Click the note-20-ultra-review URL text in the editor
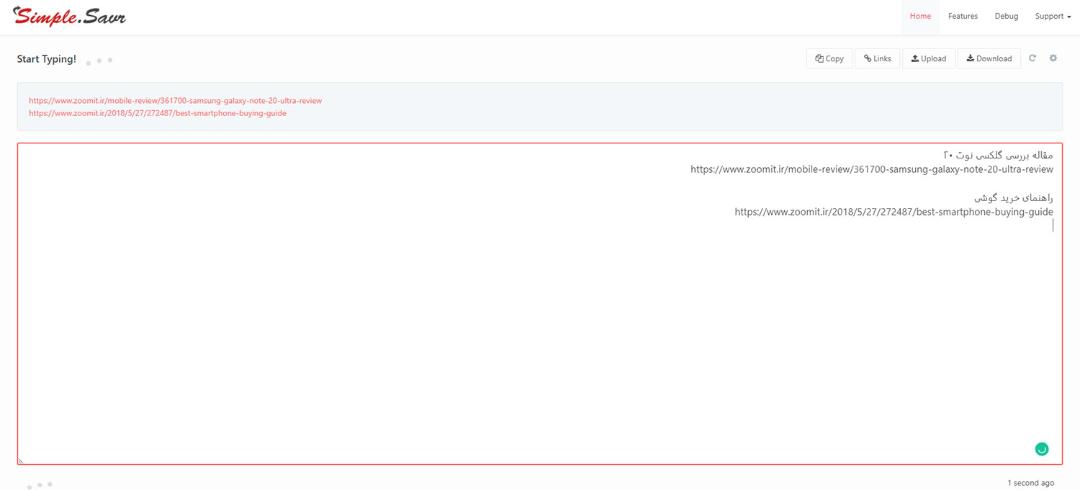Screen dimensions: 1080x490 (x=872, y=169)
